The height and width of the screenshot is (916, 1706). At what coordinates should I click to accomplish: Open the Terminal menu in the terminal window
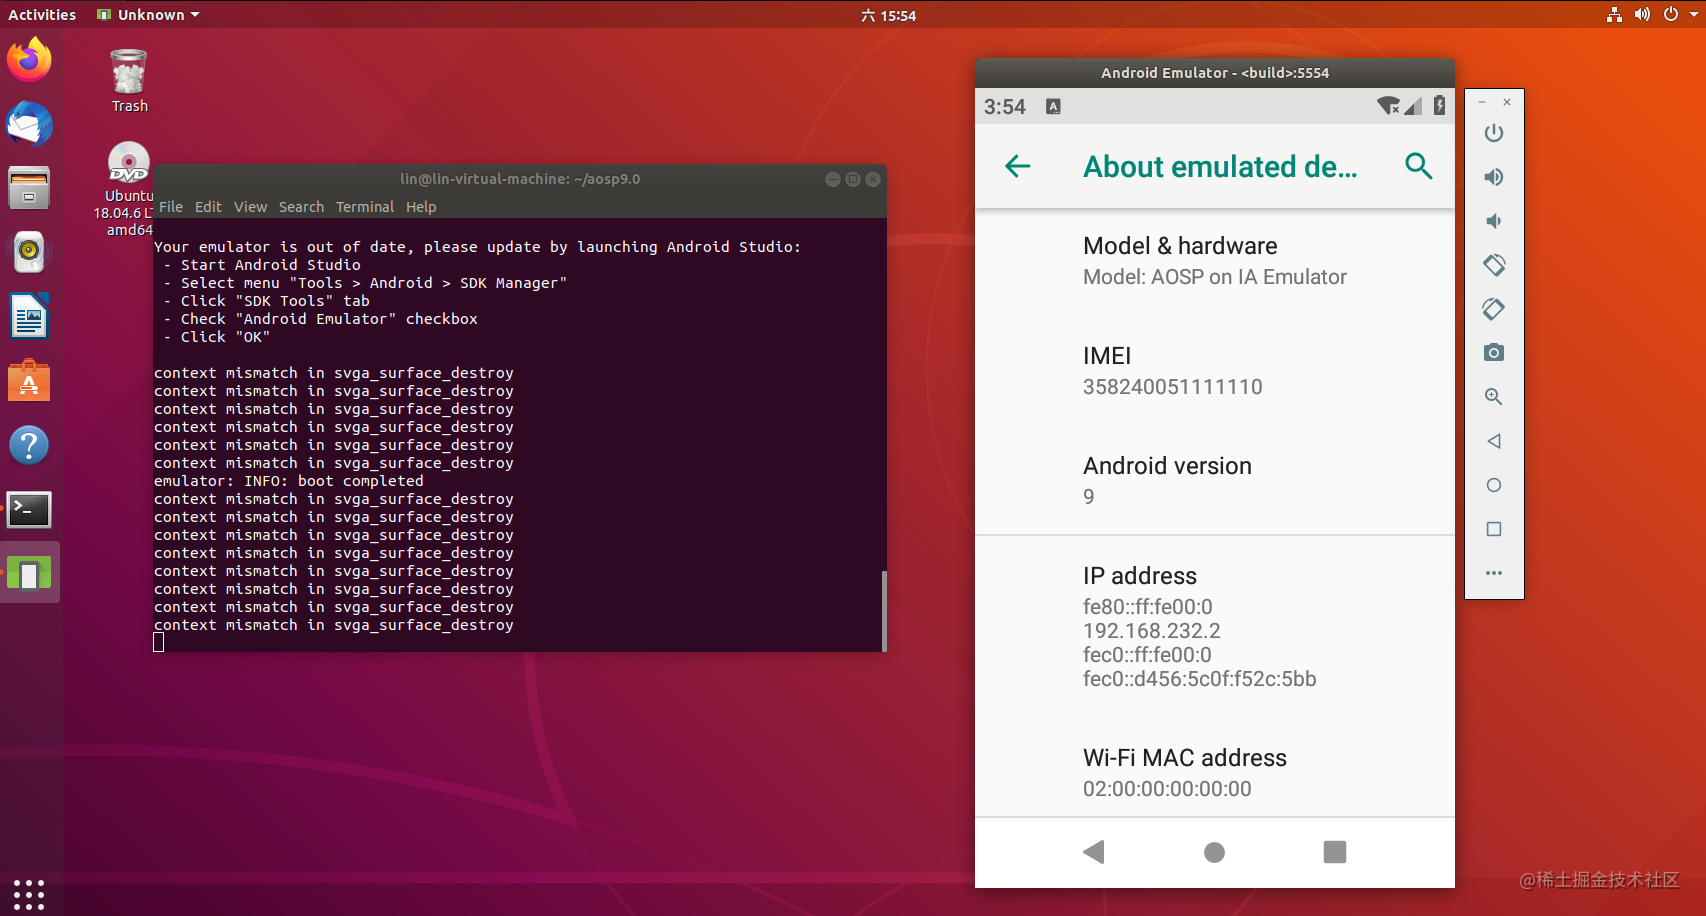(x=364, y=207)
